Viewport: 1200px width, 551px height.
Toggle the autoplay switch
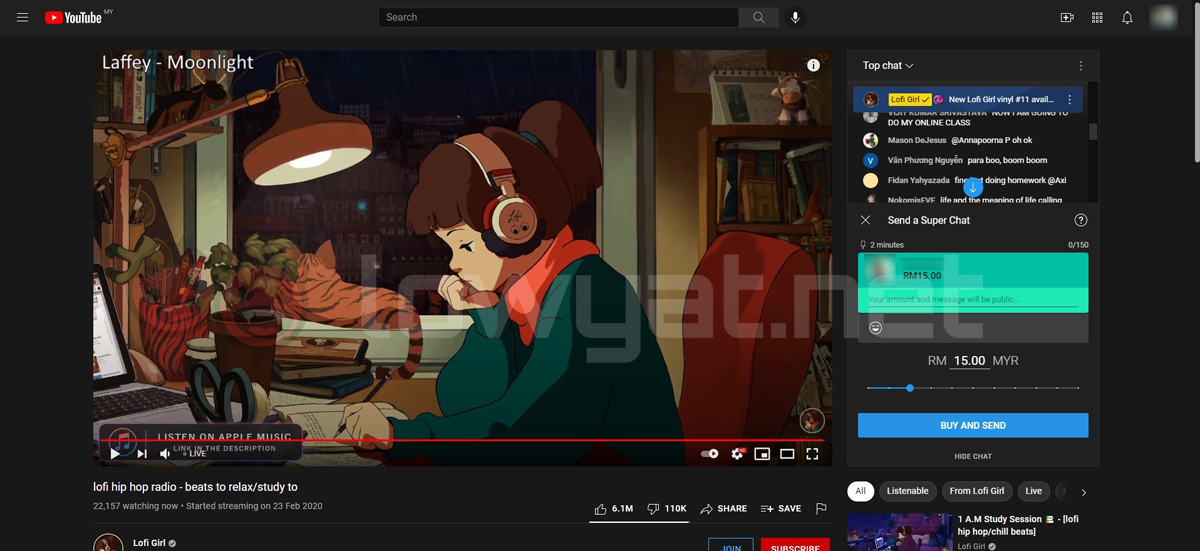click(x=710, y=454)
